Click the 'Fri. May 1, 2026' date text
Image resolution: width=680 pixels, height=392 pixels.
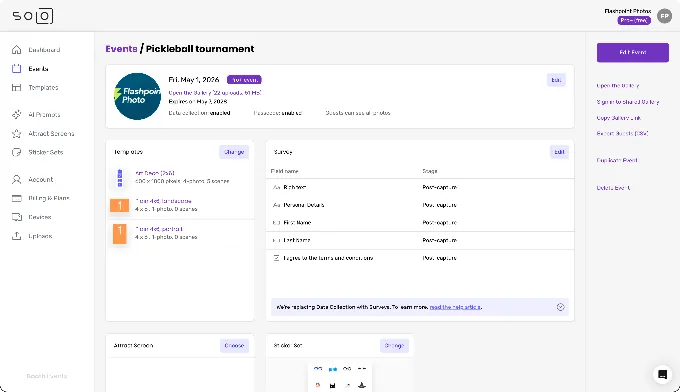pyautogui.click(x=194, y=80)
